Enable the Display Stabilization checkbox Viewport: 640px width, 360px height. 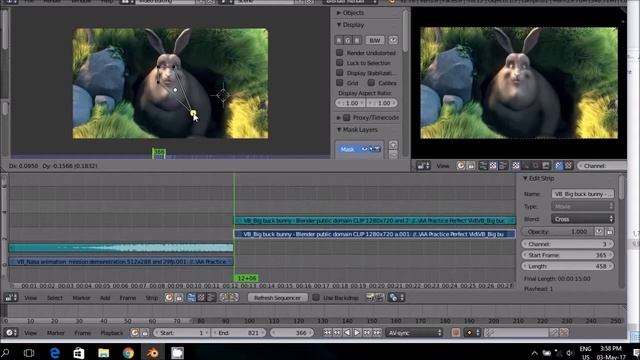[x=340, y=73]
